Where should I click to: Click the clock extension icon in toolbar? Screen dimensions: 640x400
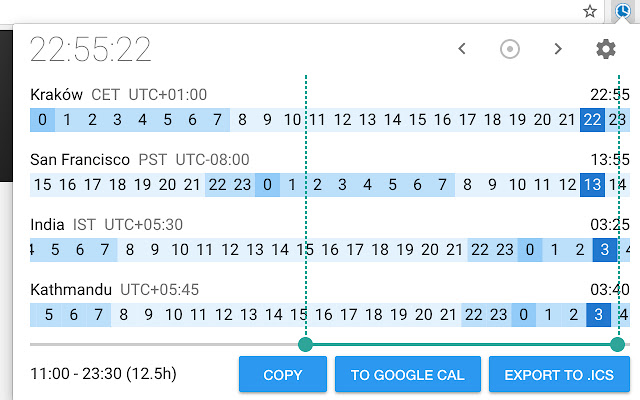point(624,11)
